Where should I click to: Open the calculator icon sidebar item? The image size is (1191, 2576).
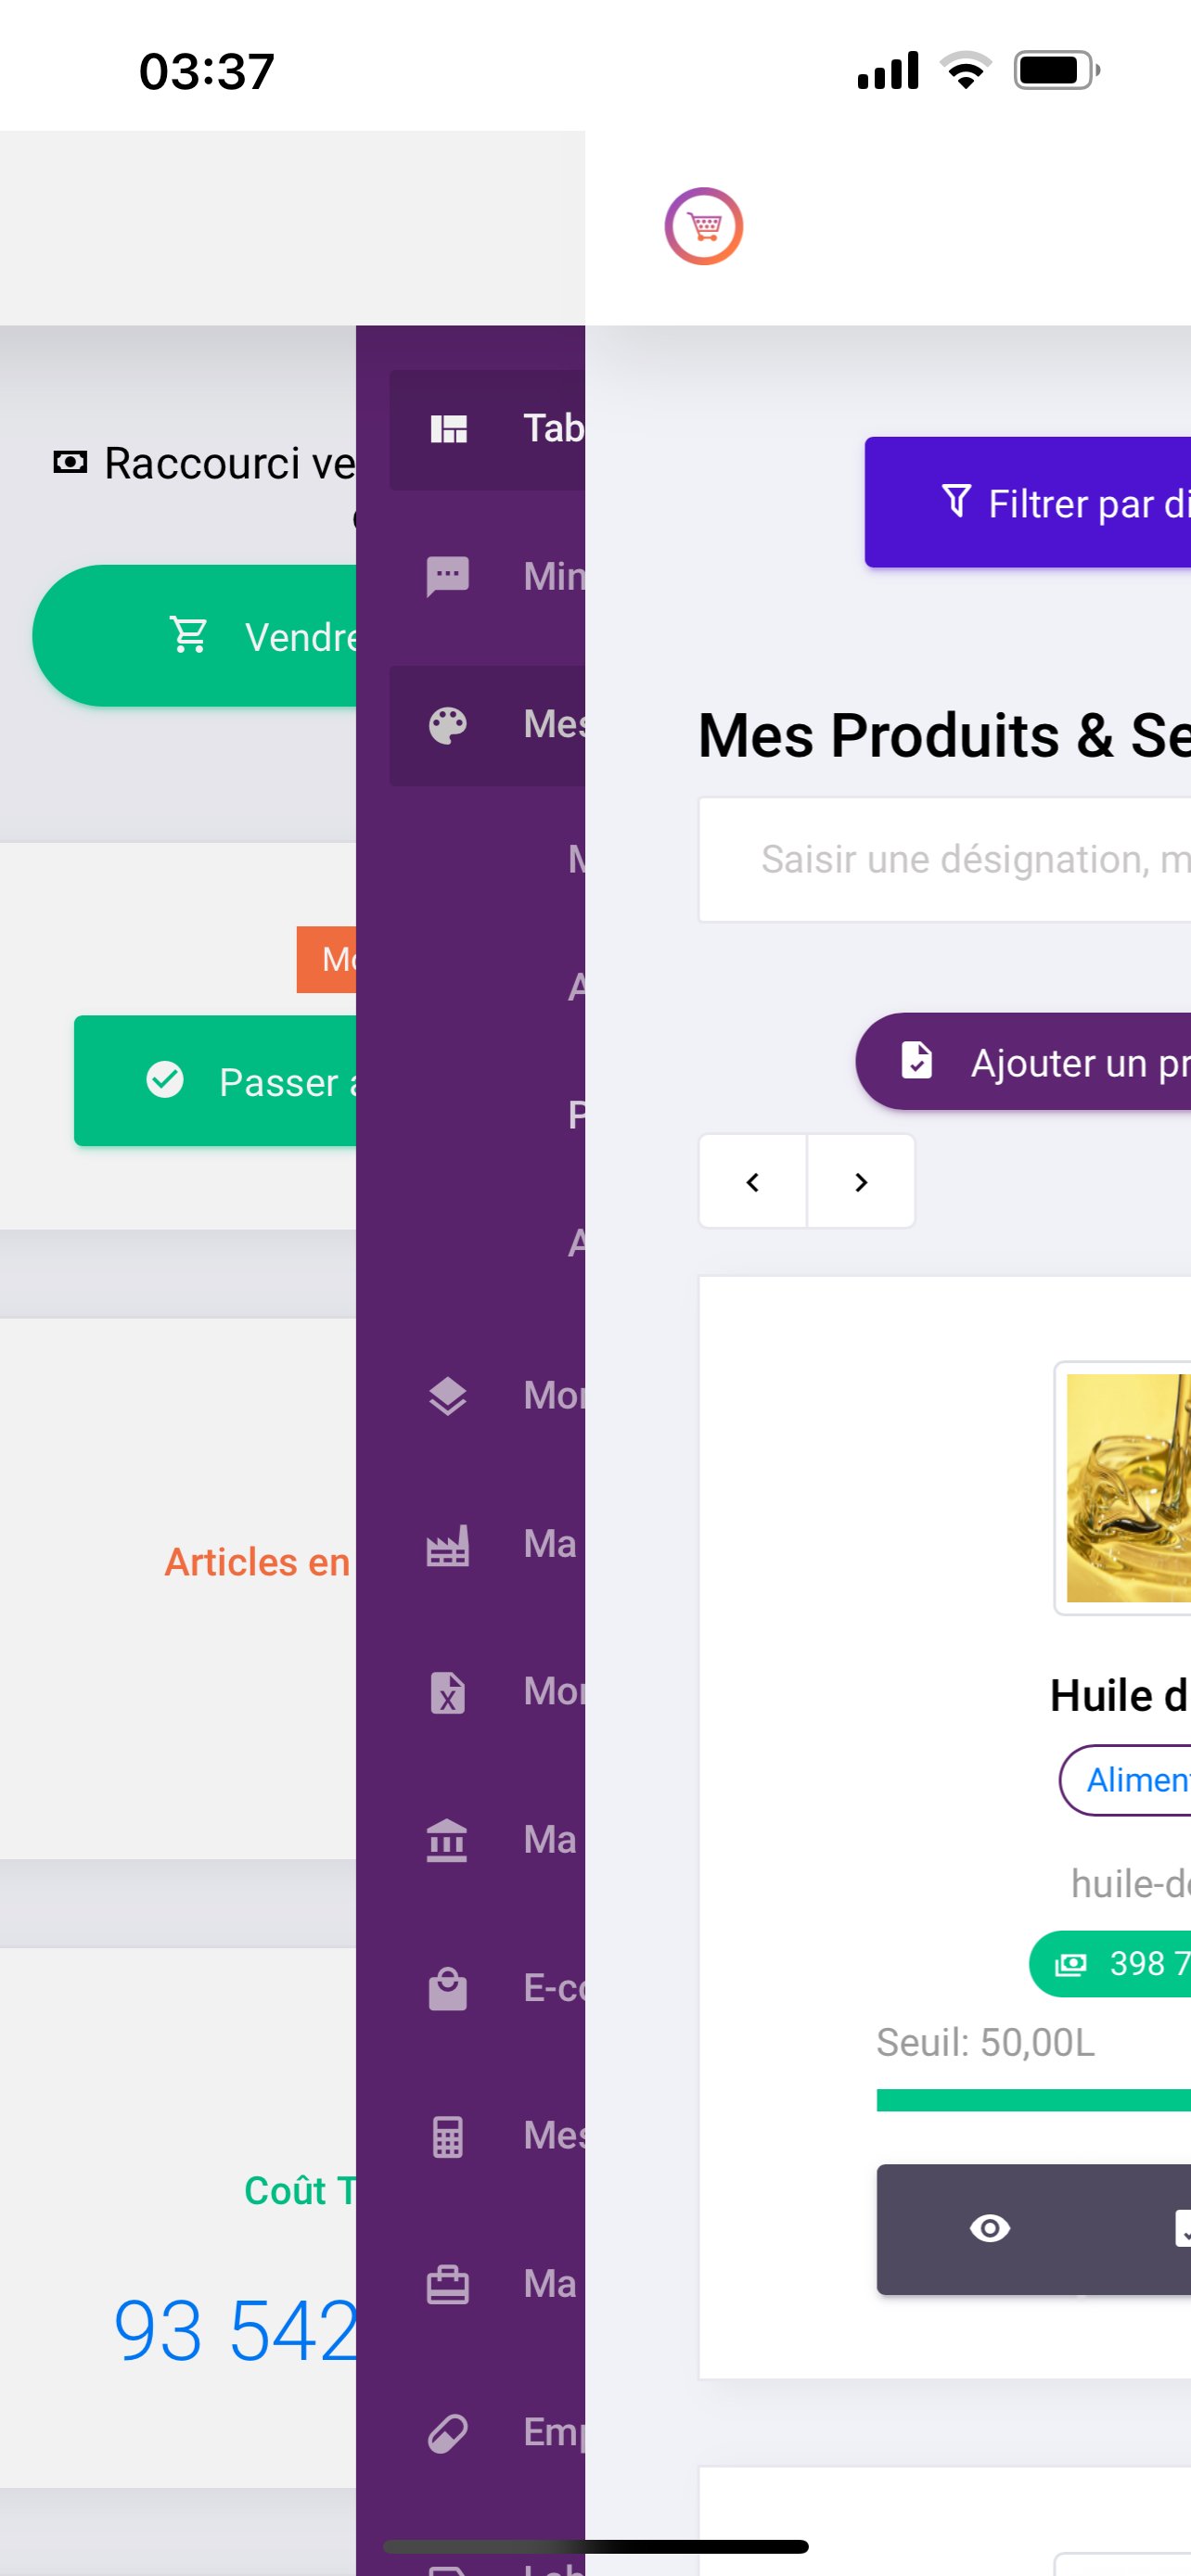pyautogui.click(x=487, y=2136)
